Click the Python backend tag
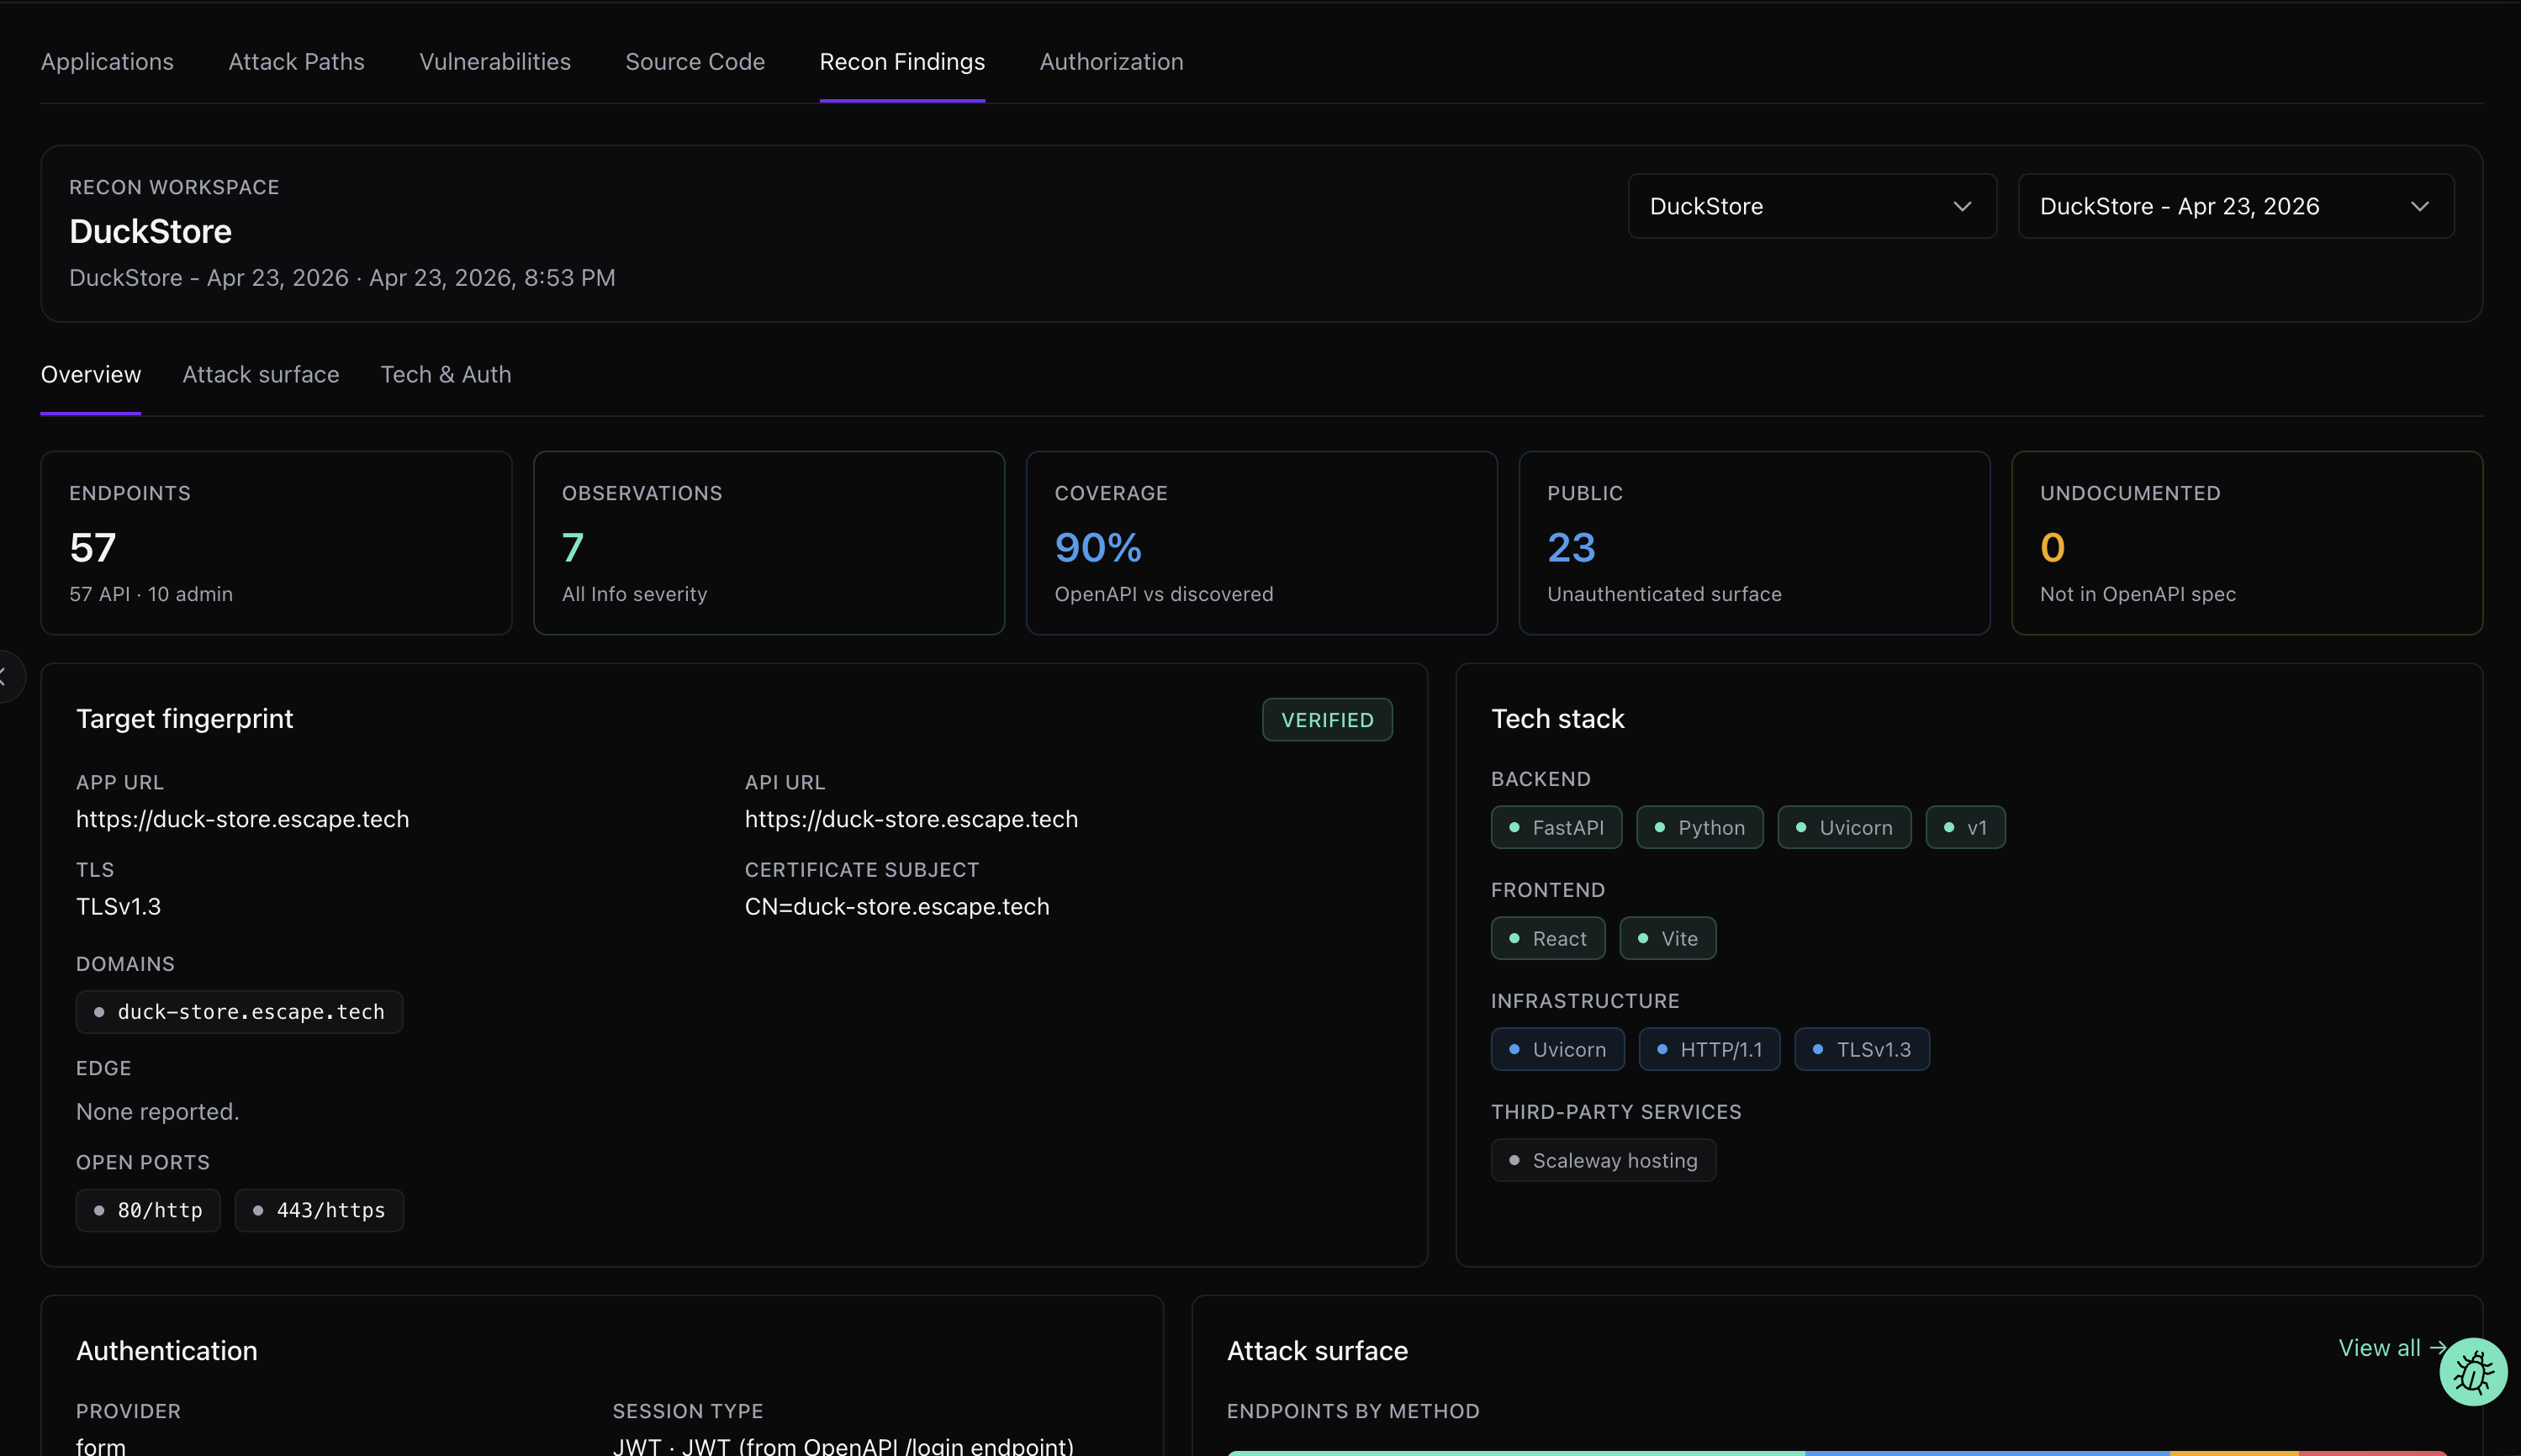2521x1456 pixels. [x=1700, y=828]
